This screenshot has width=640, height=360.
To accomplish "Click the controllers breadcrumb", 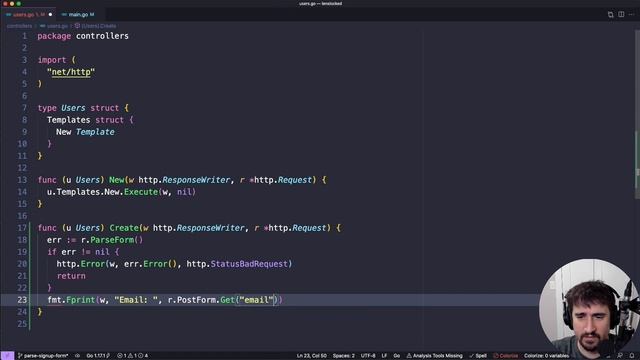I will click(x=19, y=26).
